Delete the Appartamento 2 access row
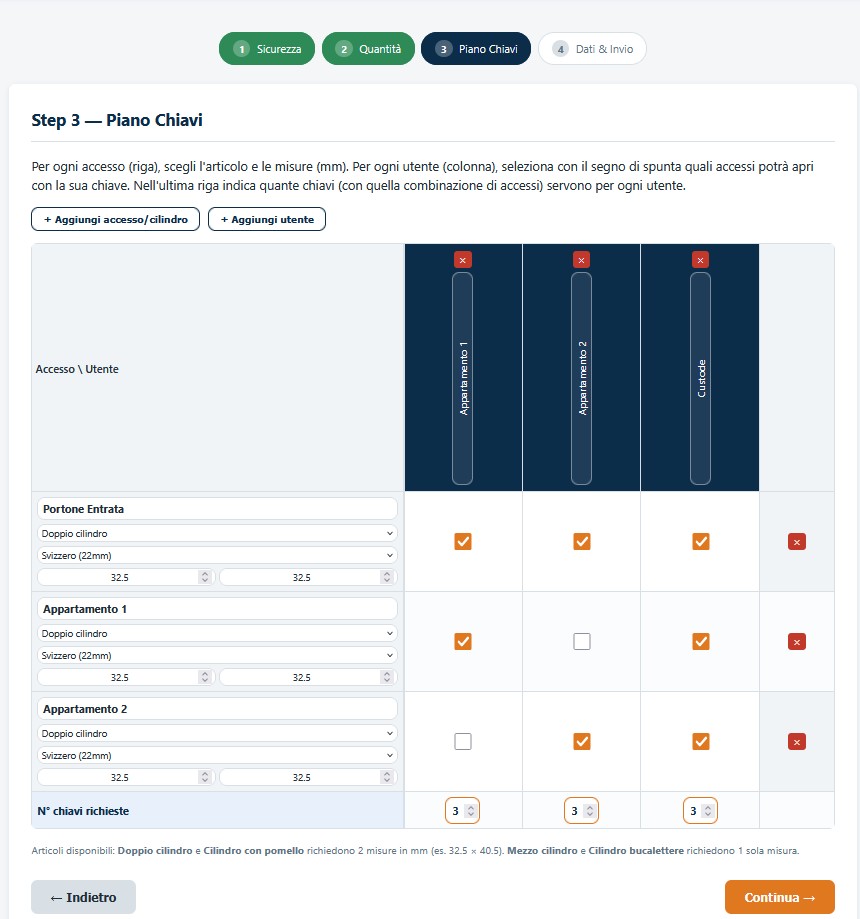The width and height of the screenshot is (860, 919). (797, 742)
